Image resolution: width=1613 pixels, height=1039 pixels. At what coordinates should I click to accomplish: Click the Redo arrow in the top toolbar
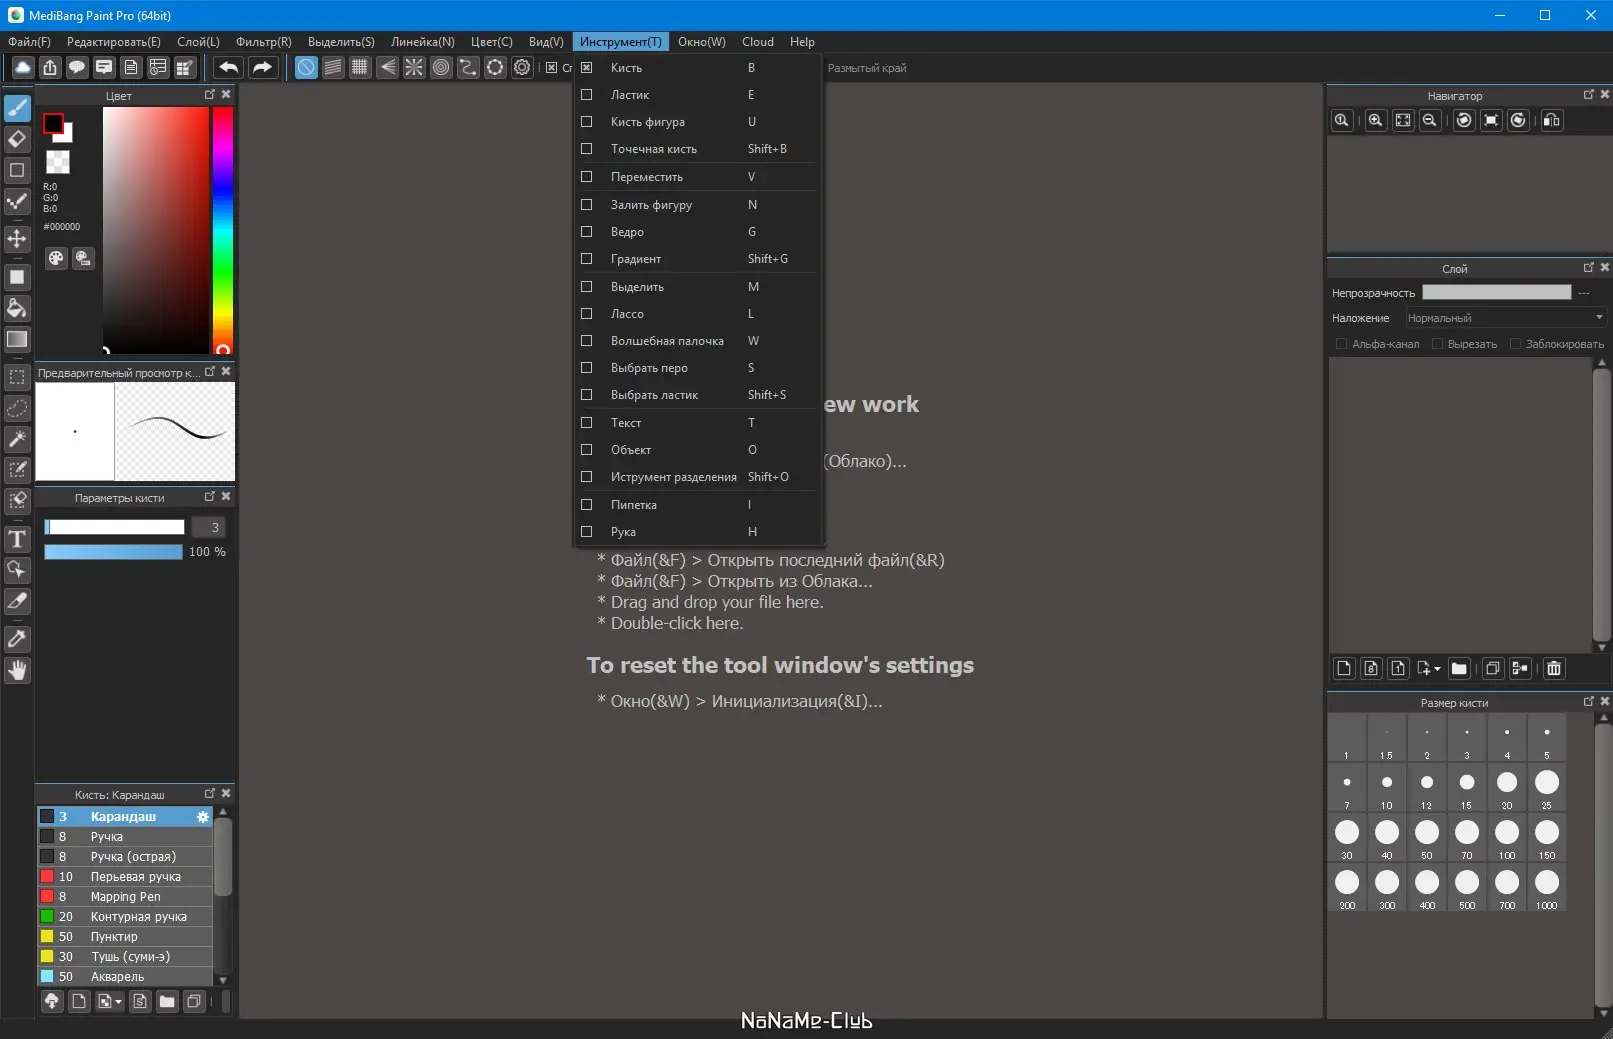click(x=262, y=67)
